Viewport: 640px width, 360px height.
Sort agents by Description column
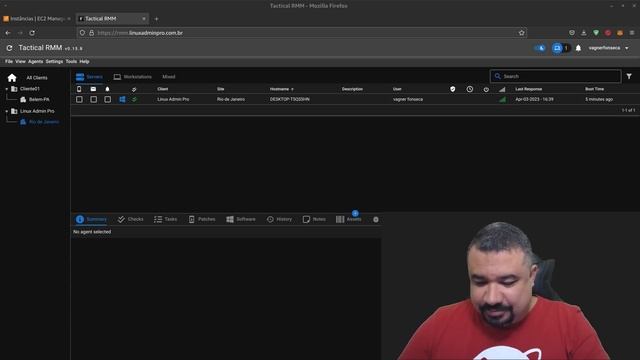click(x=352, y=89)
